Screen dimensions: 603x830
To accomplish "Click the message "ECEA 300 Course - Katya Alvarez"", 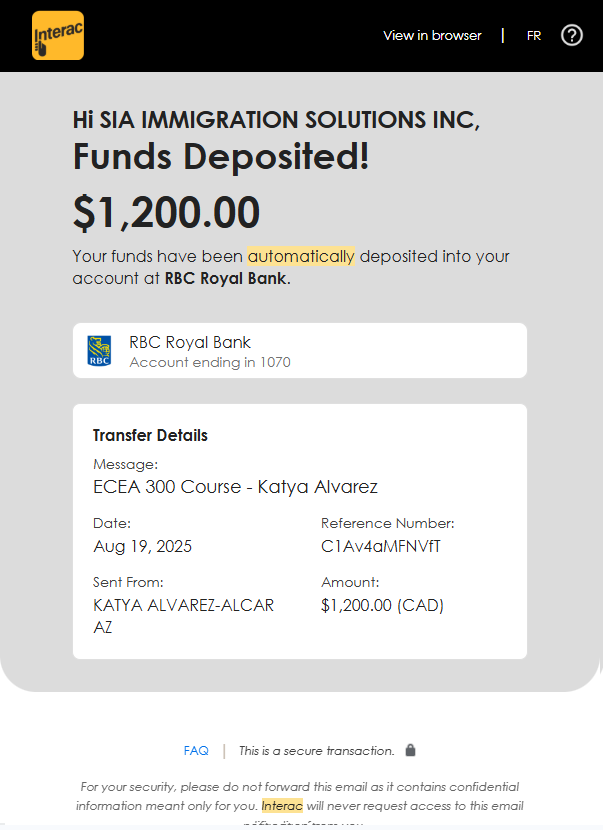I will point(235,487).
